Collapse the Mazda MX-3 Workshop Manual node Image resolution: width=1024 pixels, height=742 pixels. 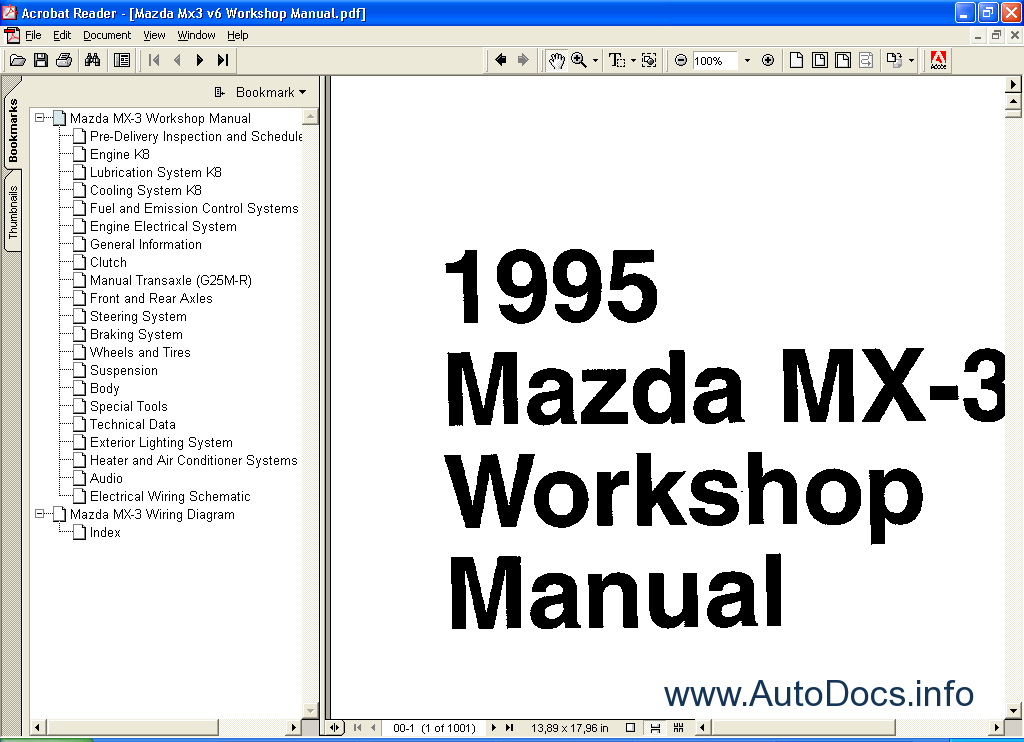click(39, 118)
